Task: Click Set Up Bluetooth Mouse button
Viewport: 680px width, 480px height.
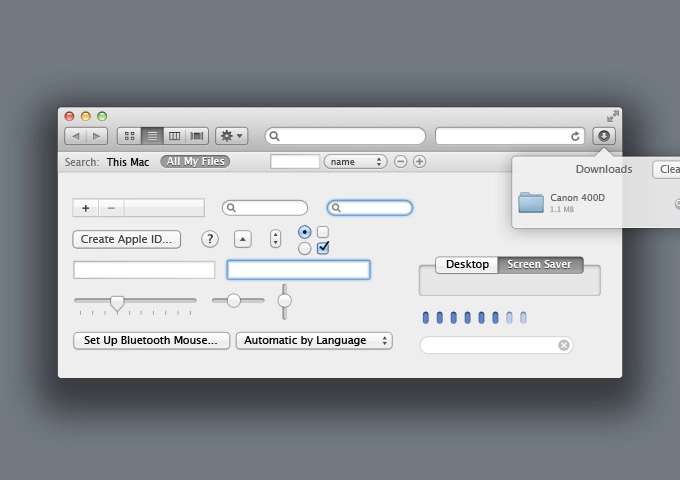Action: tap(151, 341)
